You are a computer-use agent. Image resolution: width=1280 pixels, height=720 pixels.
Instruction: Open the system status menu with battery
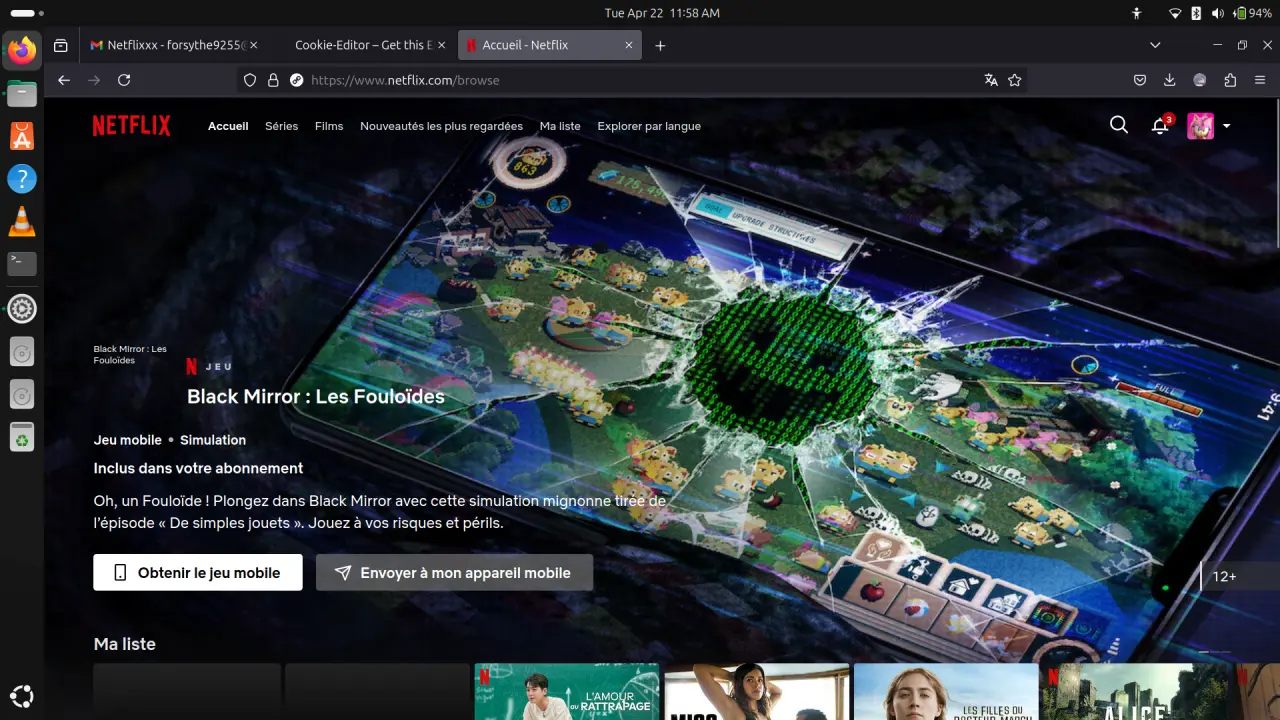pos(1219,13)
